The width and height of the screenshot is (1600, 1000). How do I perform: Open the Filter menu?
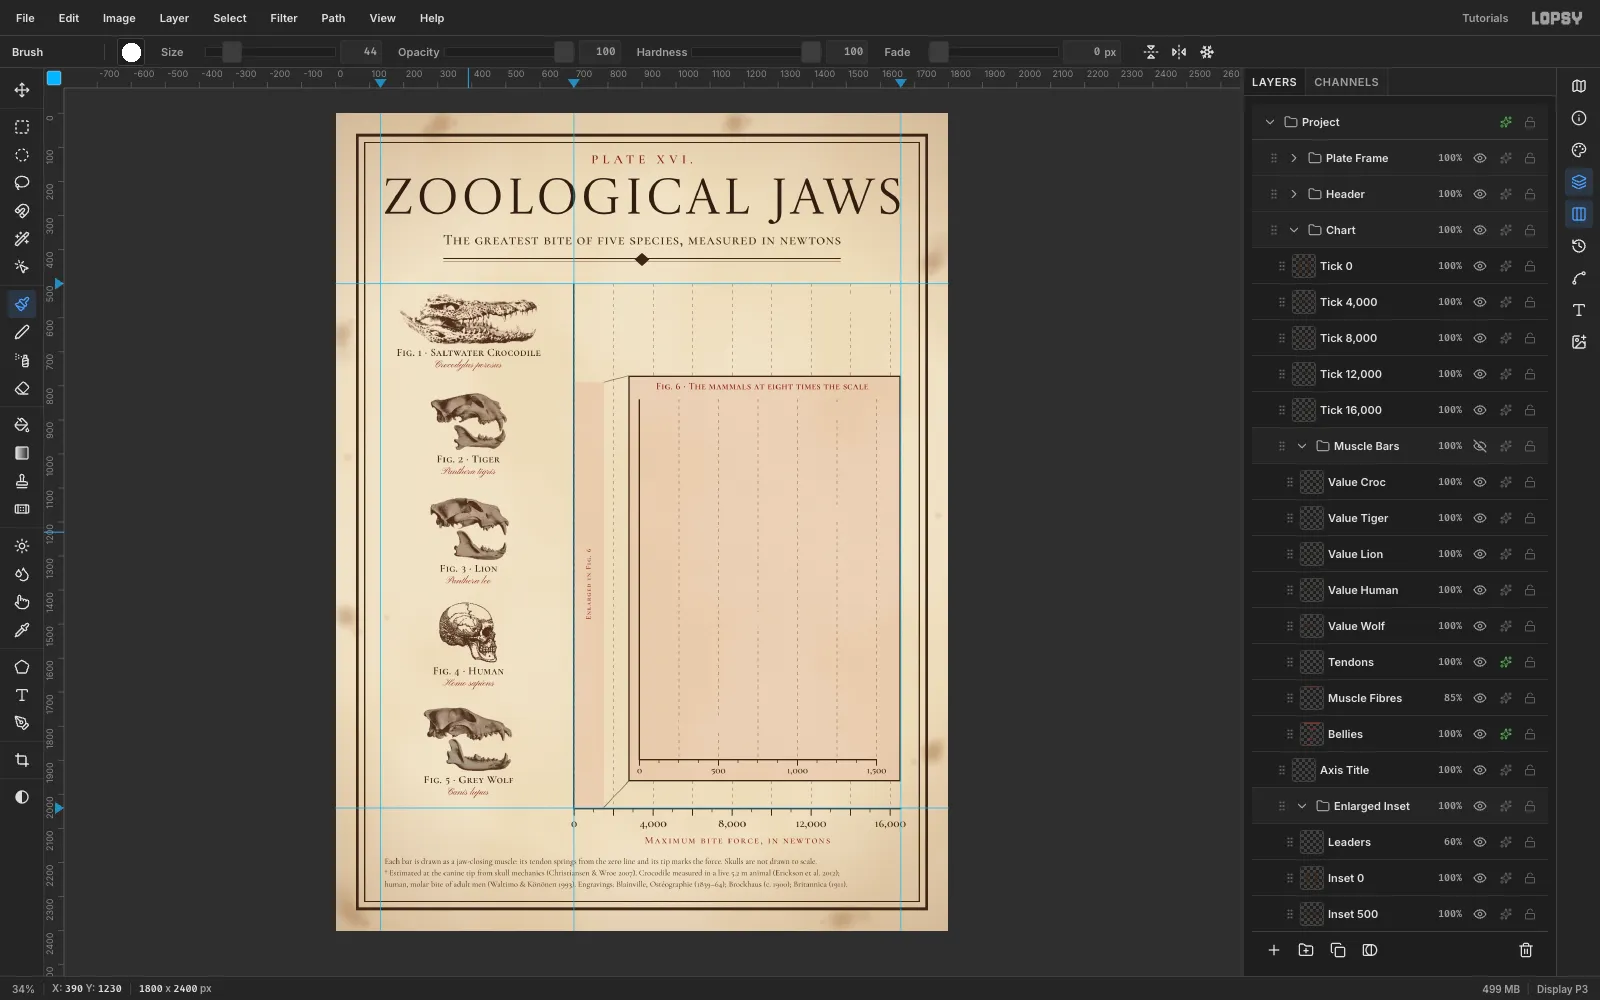pyautogui.click(x=284, y=18)
